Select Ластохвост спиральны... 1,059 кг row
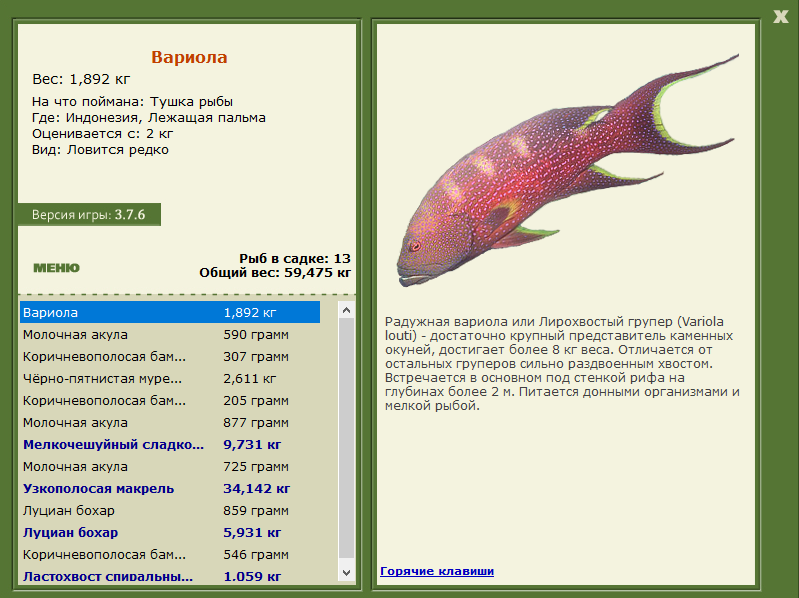 pyautogui.click(x=170, y=576)
